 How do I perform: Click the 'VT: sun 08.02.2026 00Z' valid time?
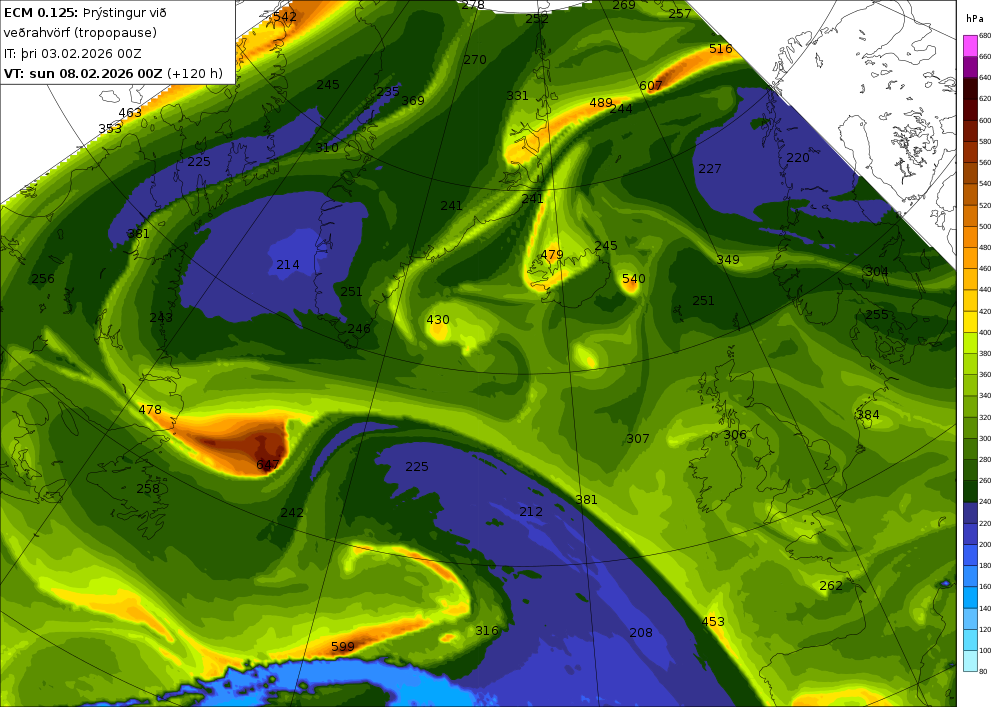[83, 73]
